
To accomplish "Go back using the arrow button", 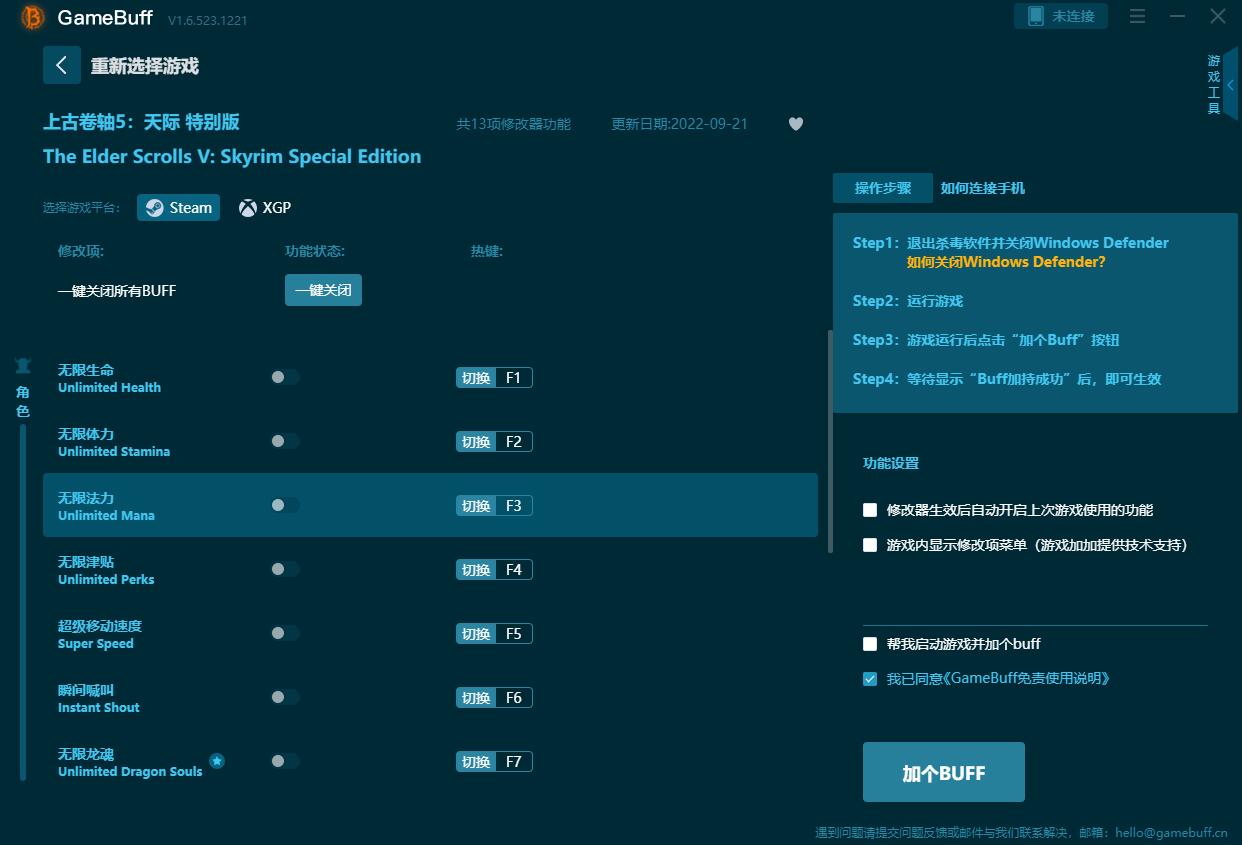I will point(62,65).
